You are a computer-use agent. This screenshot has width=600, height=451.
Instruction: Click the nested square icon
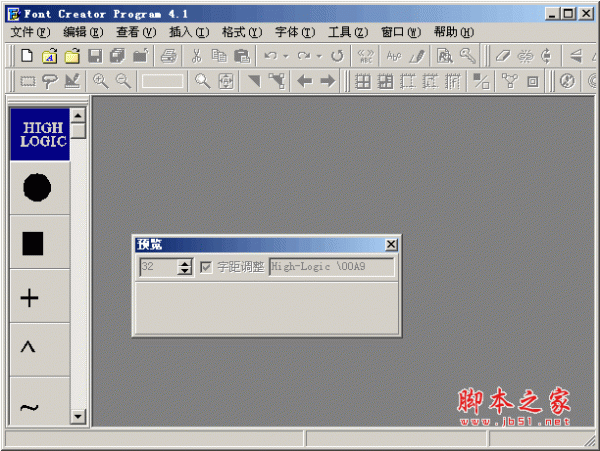click(x=533, y=81)
